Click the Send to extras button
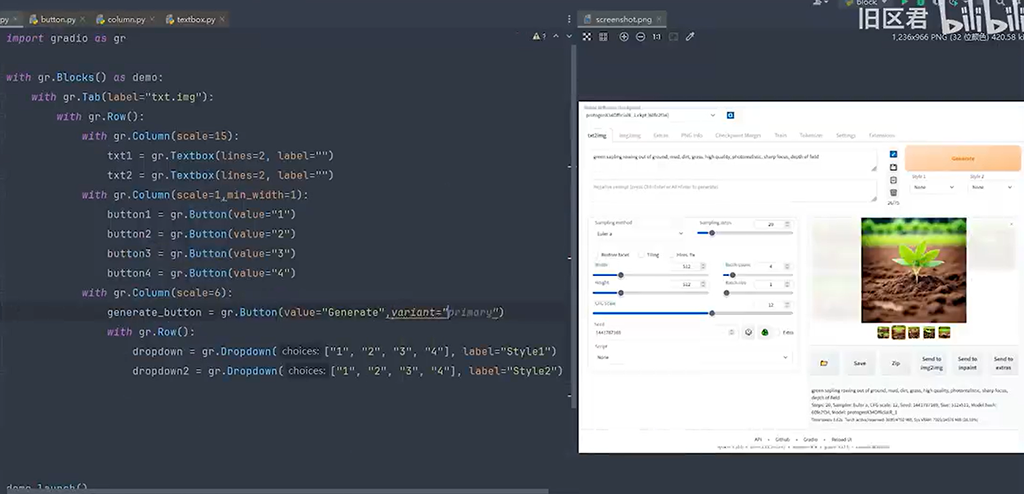Image resolution: width=1024 pixels, height=494 pixels. point(1003,363)
